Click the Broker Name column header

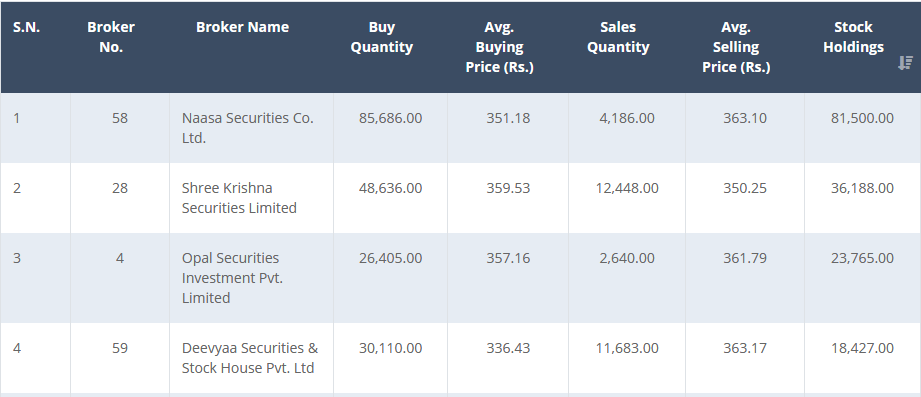(243, 27)
